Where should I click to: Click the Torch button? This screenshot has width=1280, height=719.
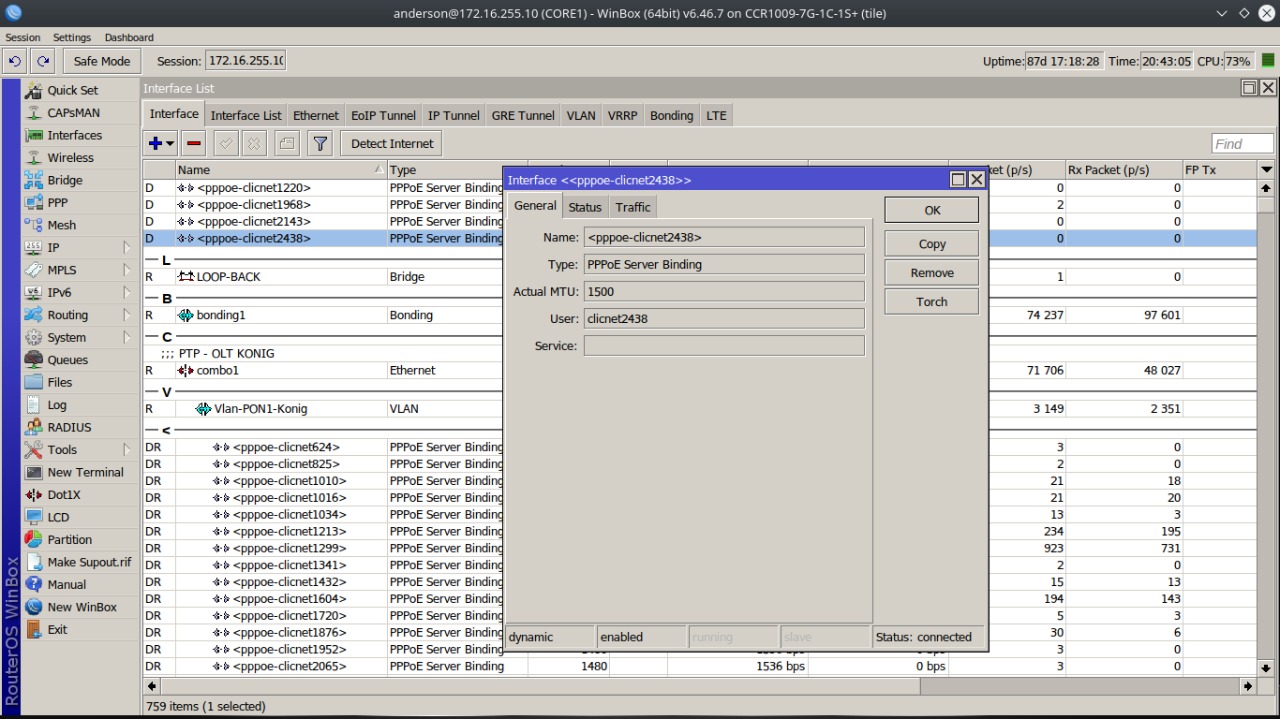pos(931,302)
